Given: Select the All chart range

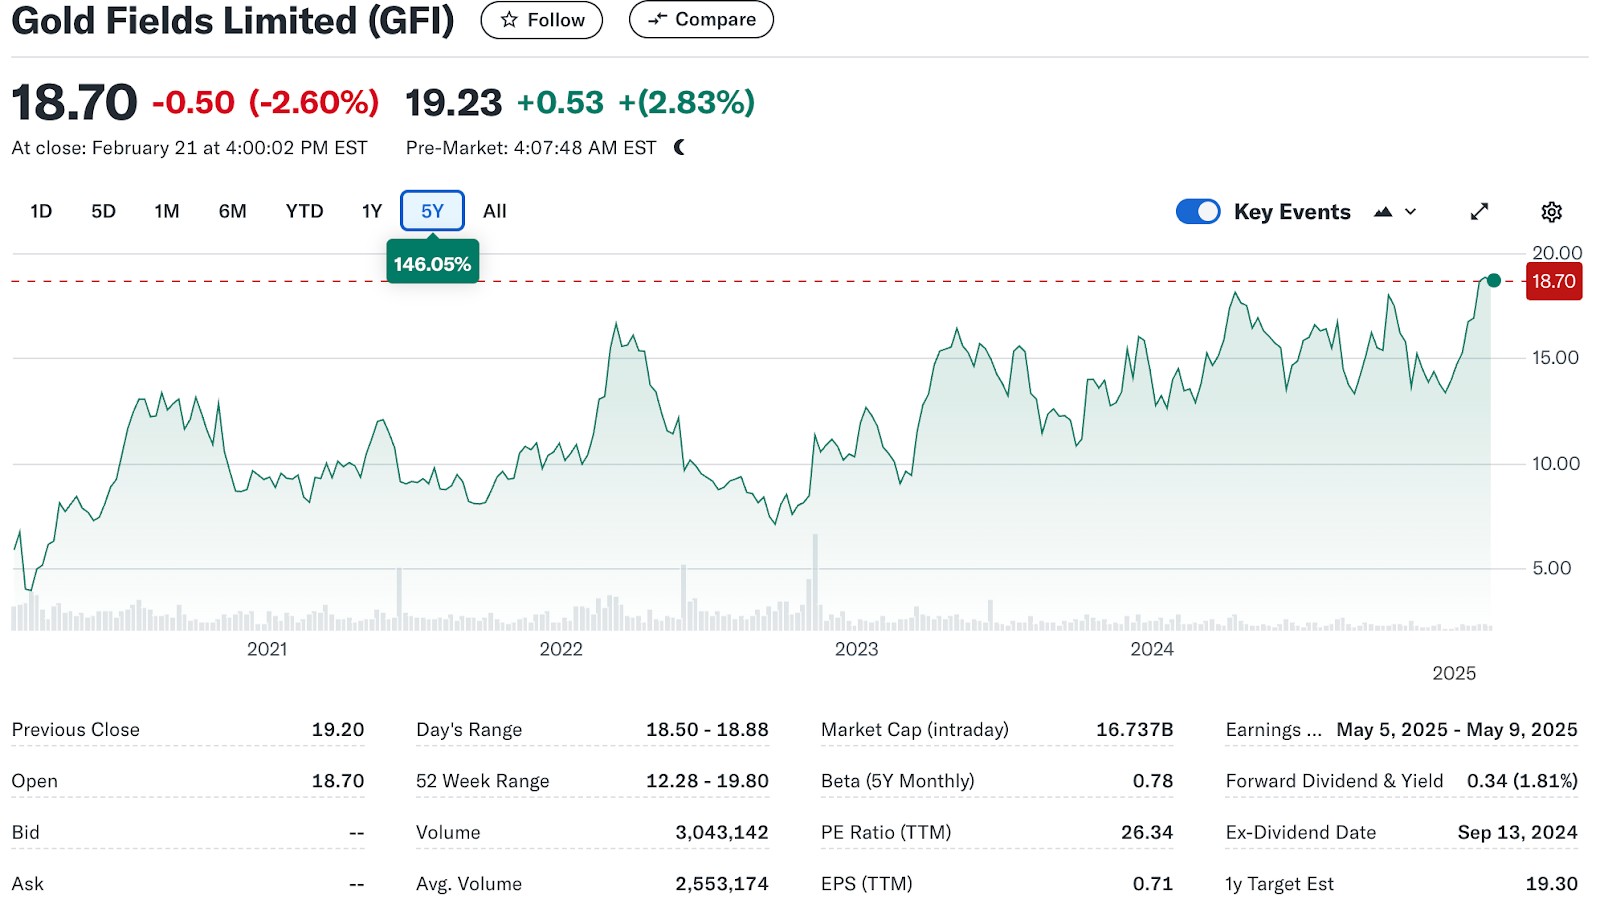Looking at the screenshot, I should click(x=495, y=211).
